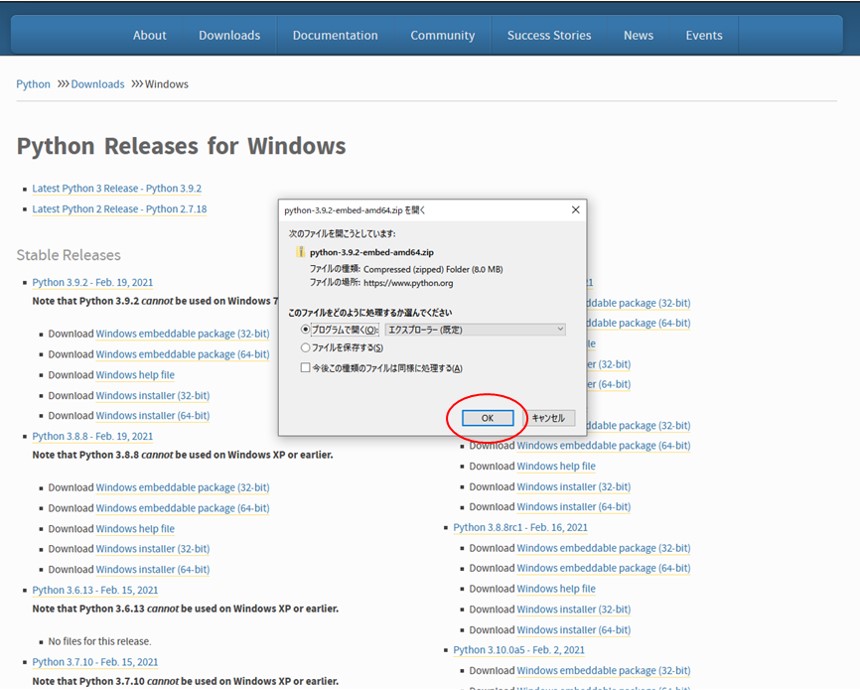Viewport: 860px width, 690px height.
Task: Open the Latest Python 3 Release - Python 3.9.2 link
Action: click(117, 188)
